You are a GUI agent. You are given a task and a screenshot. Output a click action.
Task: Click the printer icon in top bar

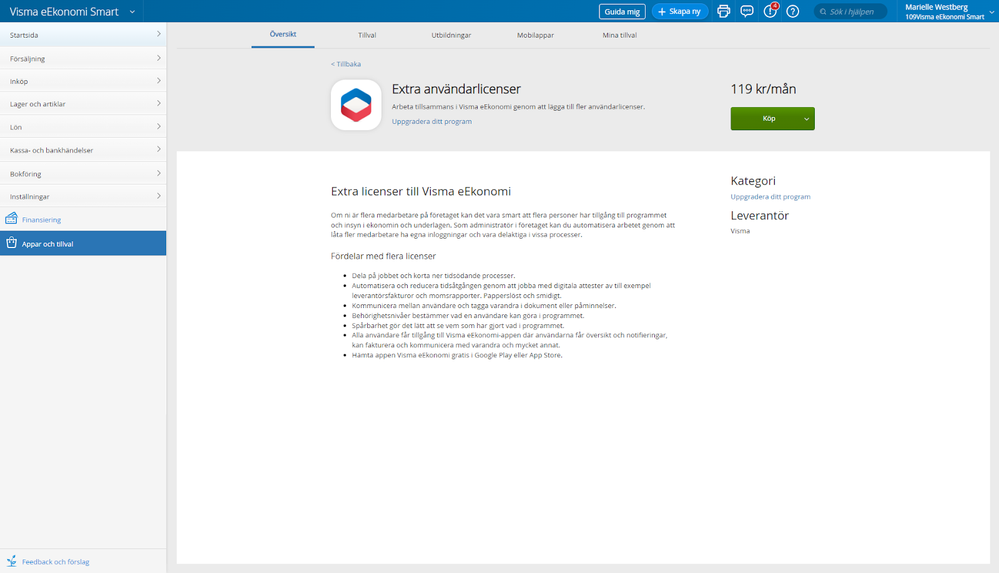point(724,12)
